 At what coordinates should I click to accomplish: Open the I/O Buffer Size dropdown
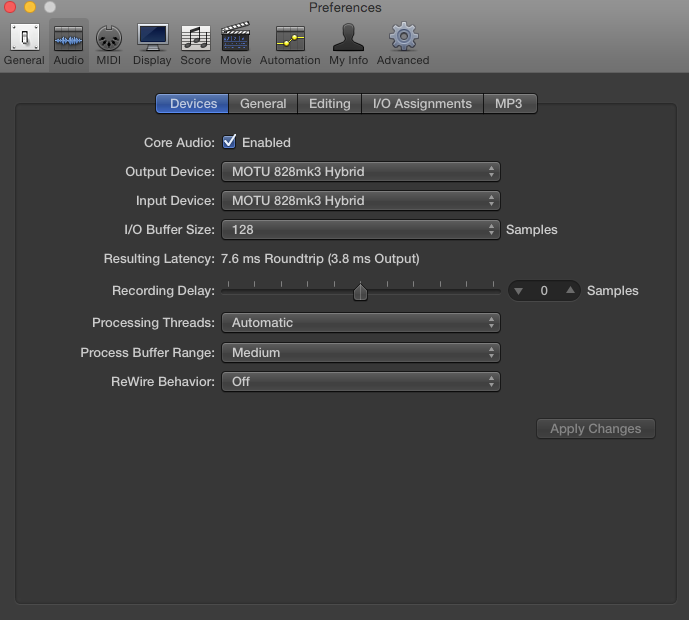[360, 230]
